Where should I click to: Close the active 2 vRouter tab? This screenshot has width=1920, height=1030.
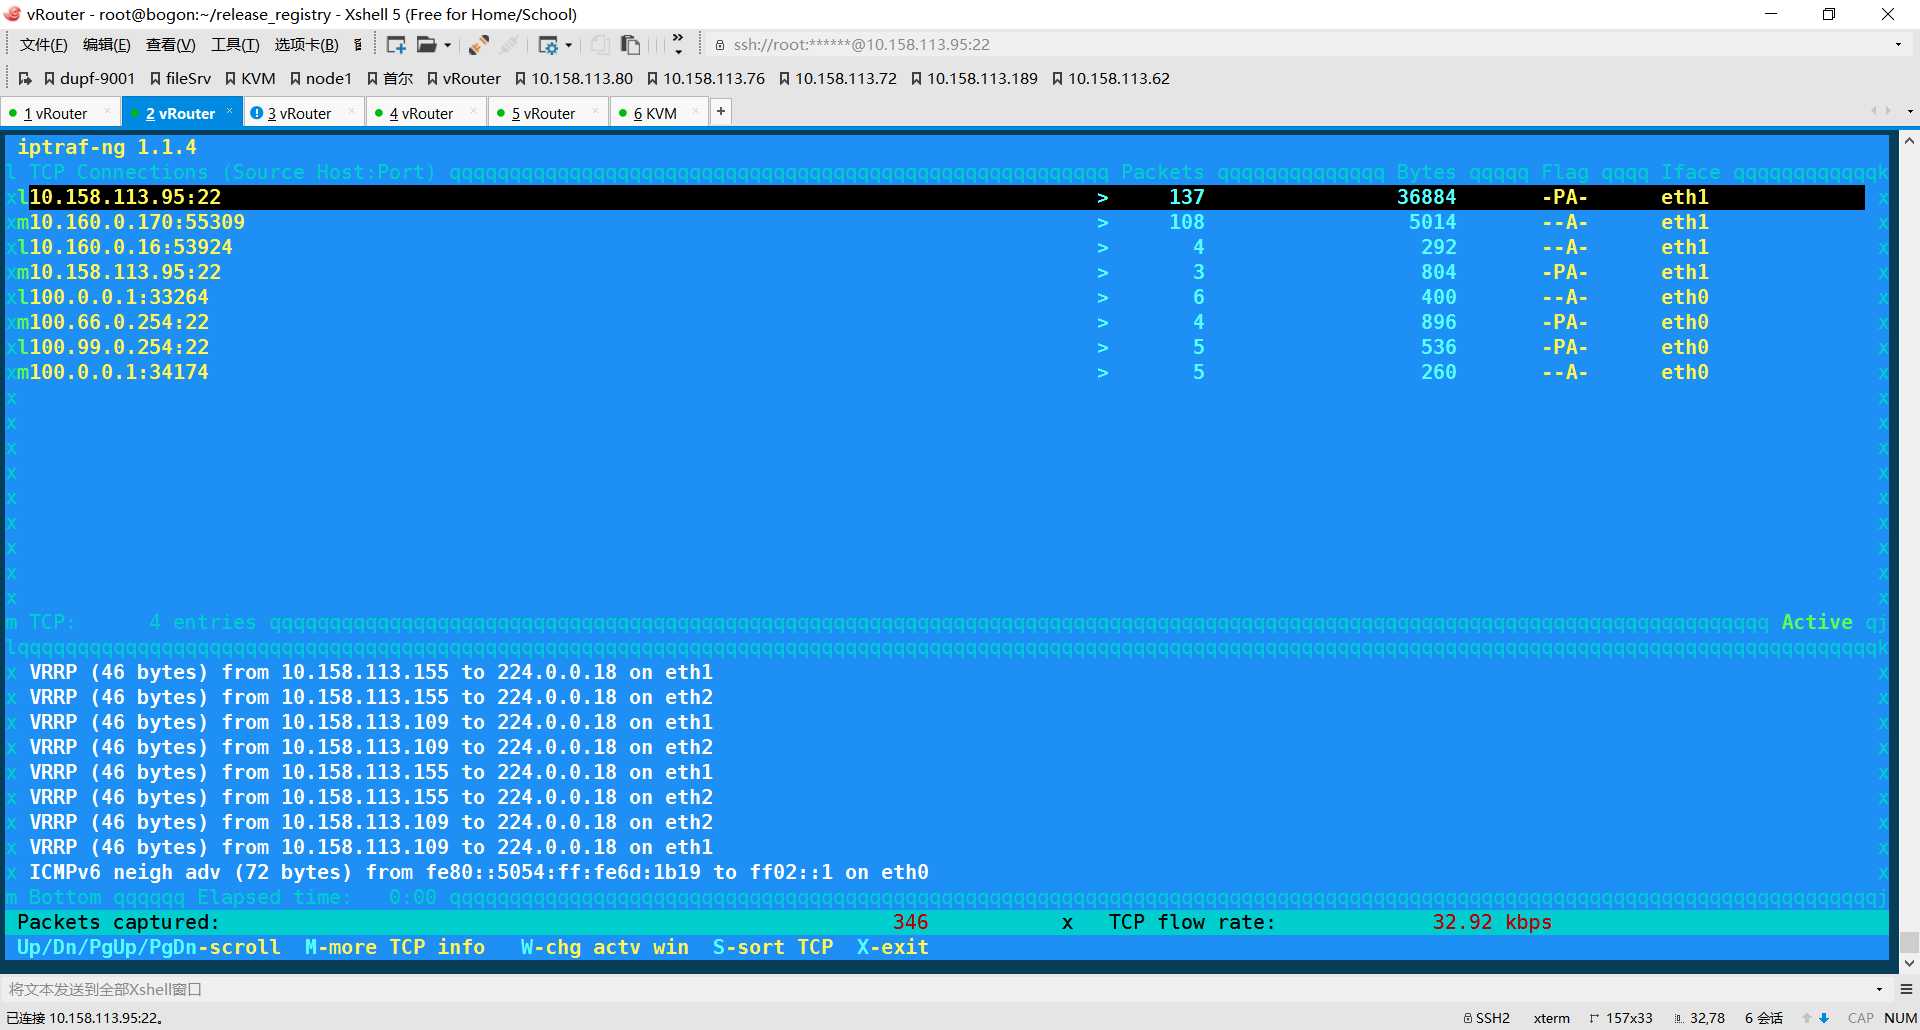click(229, 112)
